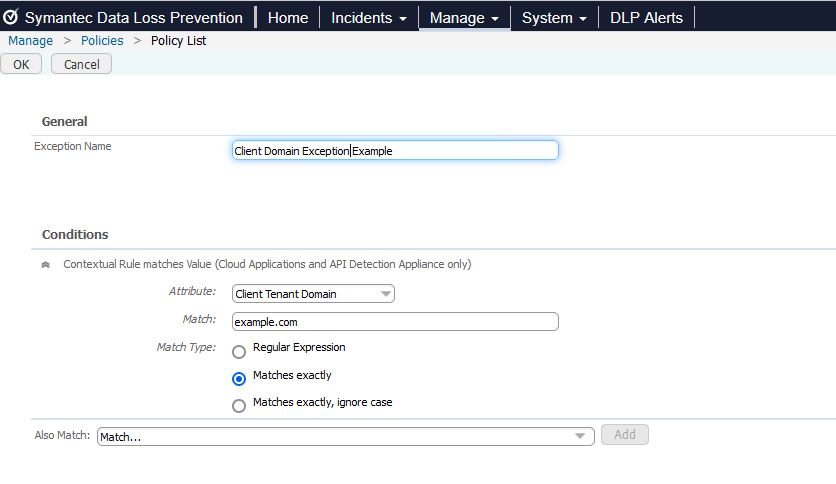The width and height of the screenshot is (836, 484).
Task: Click the Policy List breadcrumb text
Action: [x=179, y=41]
